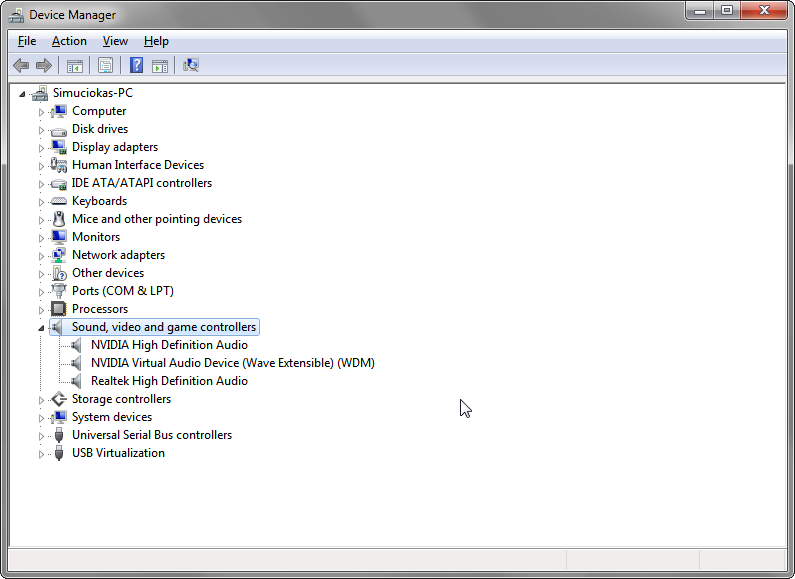
Task: Select Realtek High Definition Audio text
Action: [169, 381]
